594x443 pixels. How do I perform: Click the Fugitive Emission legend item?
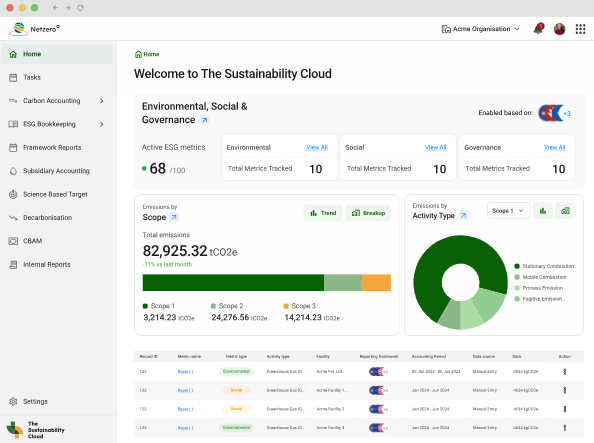(x=540, y=299)
